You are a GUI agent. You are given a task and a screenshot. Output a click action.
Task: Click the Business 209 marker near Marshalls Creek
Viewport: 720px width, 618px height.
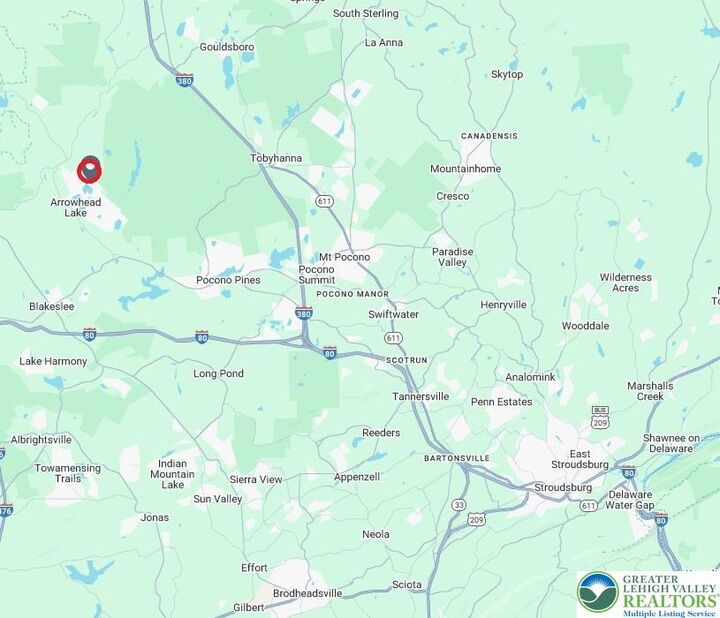[600, 418]
